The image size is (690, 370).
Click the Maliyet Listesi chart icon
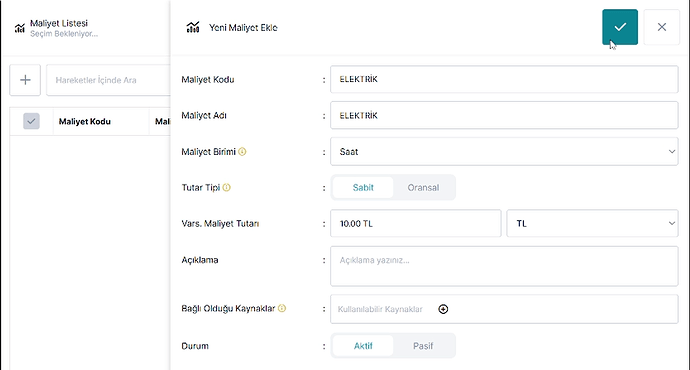point(20,29)
